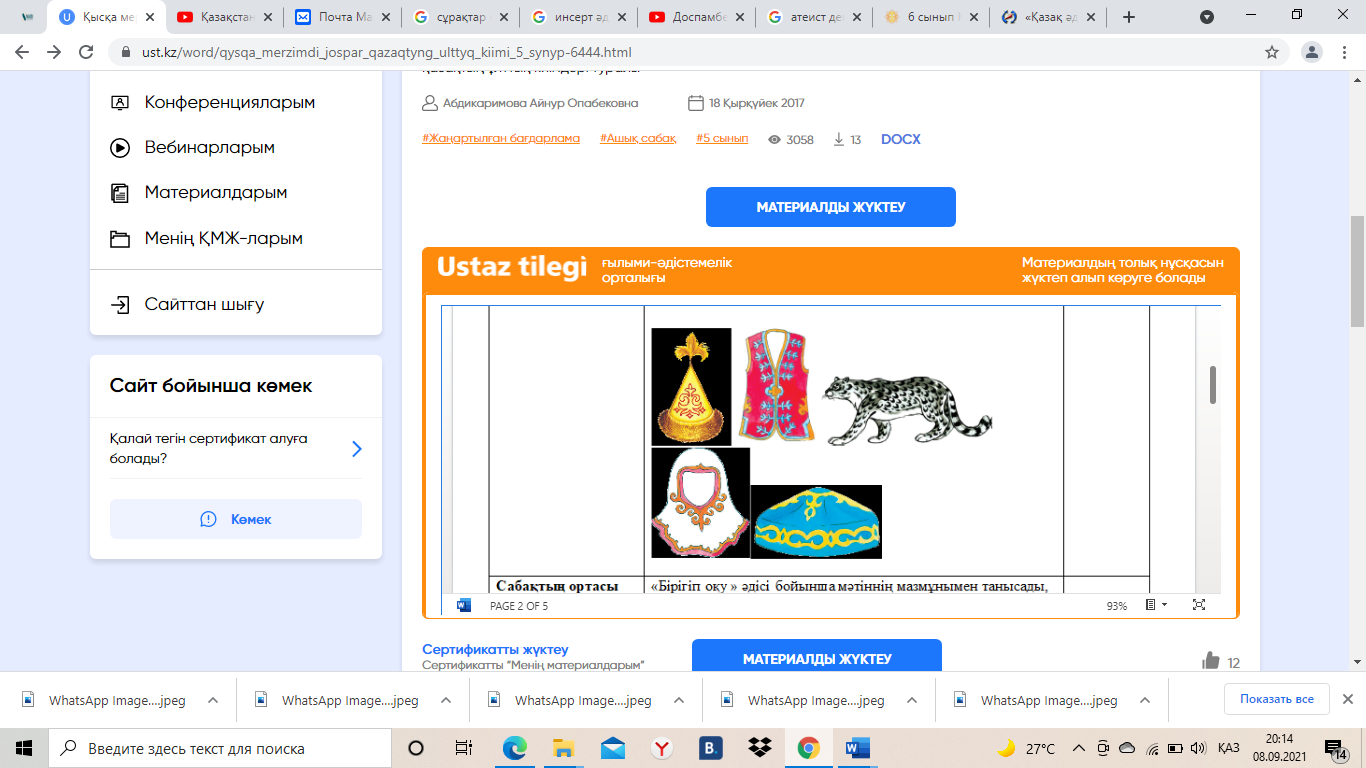Click the browser page vertical scrollbar
Viewport: 1366px width, 768px height.
1357,271
